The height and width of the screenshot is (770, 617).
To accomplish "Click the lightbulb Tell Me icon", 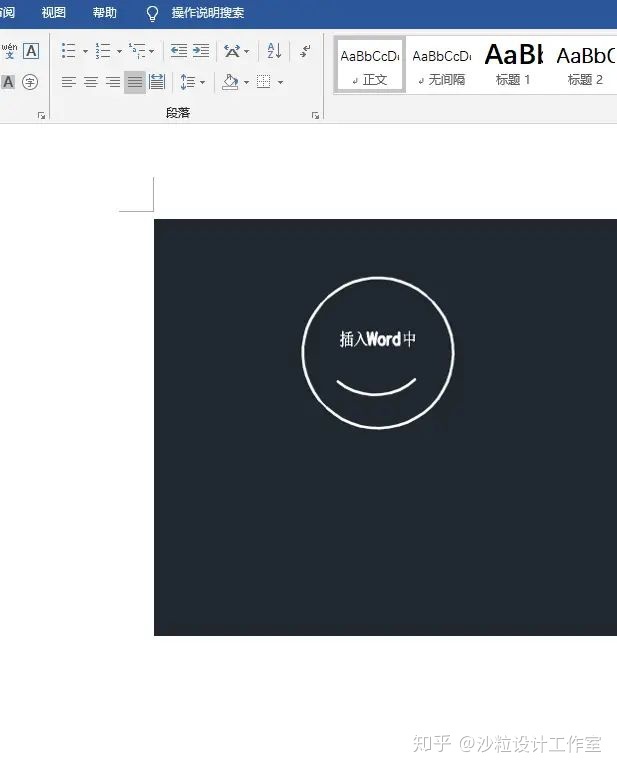I will click(x=152, y=13).
